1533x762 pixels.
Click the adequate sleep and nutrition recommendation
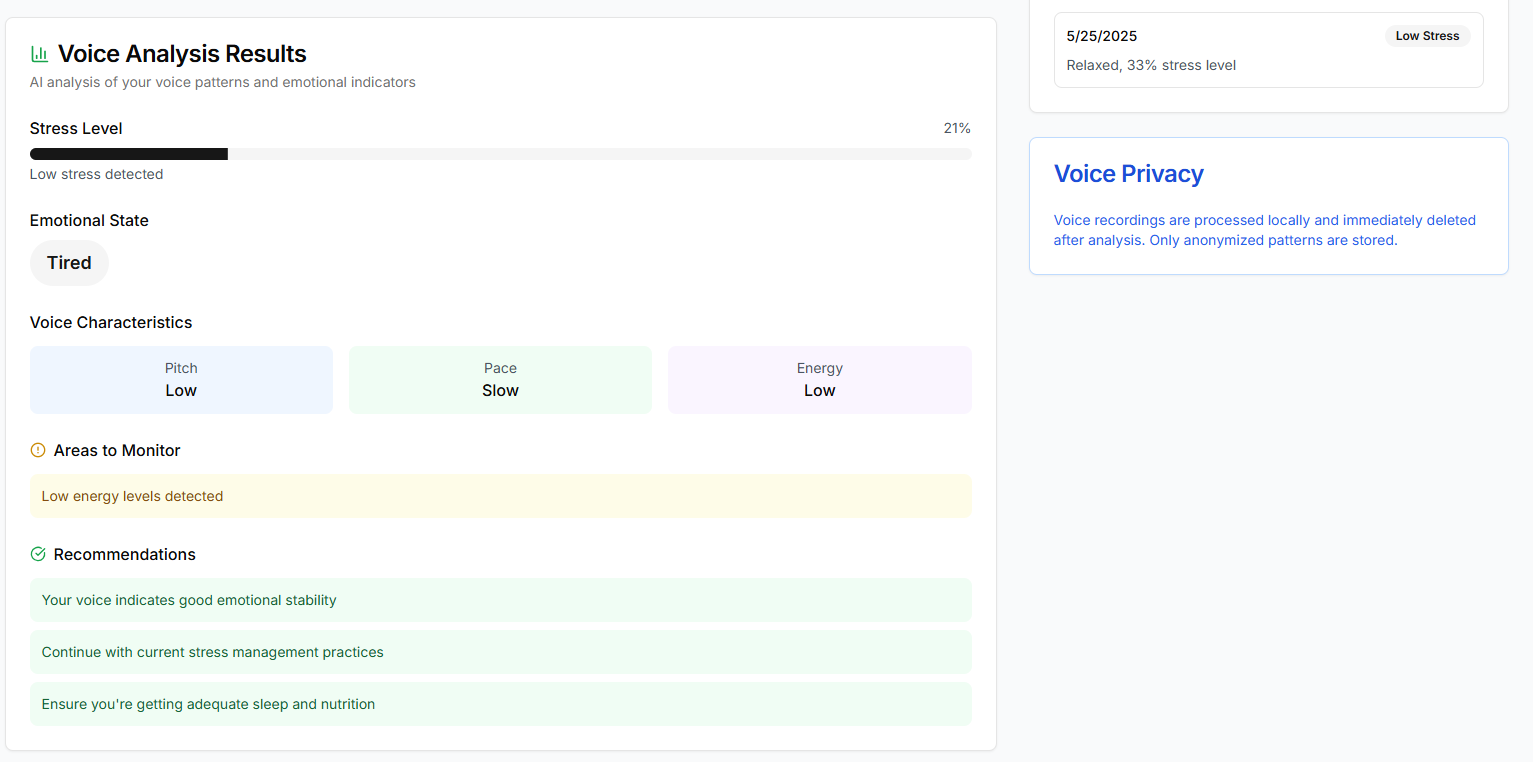coord(500,704)
